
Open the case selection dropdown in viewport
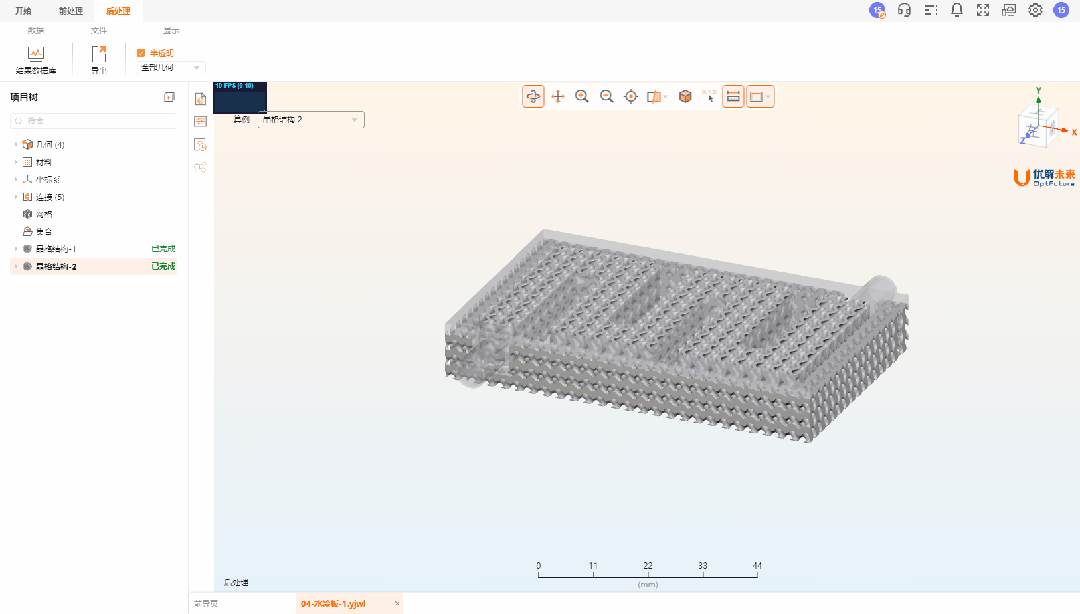point(311,120)
